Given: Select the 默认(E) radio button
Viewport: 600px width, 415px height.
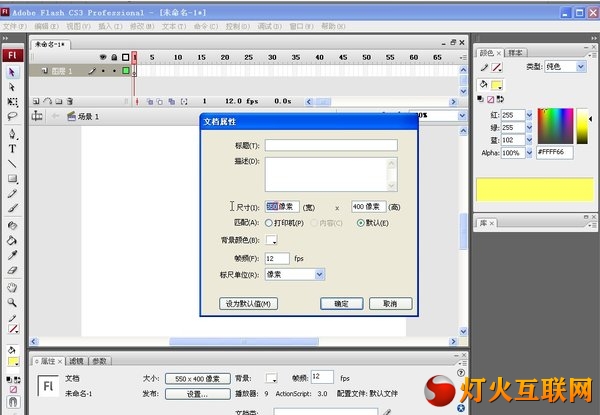Looking at the screenshot, I should [x=360, y=223].
